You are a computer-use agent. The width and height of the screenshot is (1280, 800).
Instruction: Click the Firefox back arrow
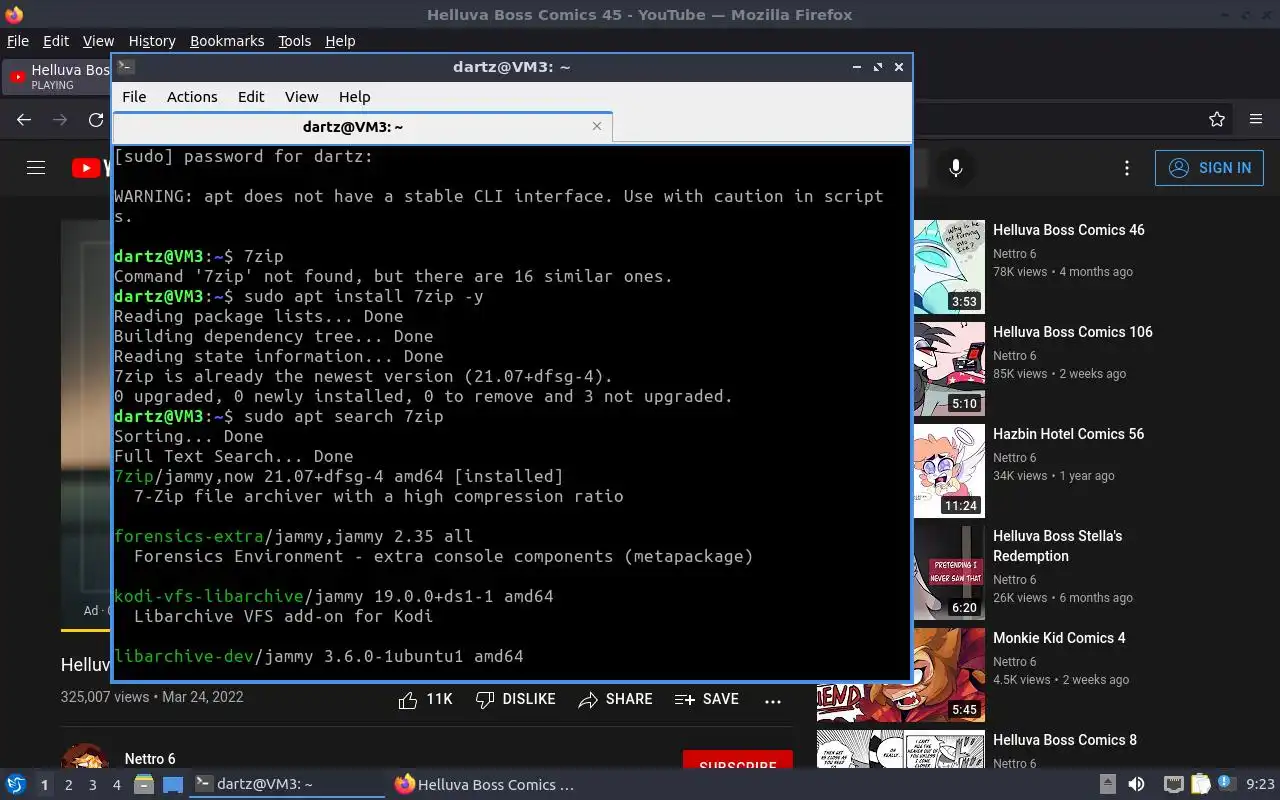click(24, 119)
